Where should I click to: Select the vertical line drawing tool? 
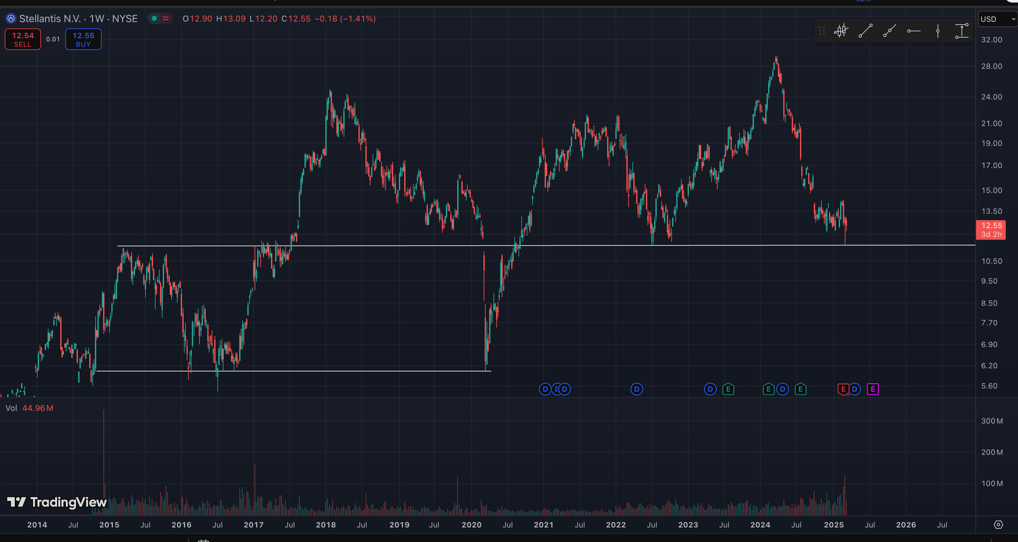click(x=937, y=31)
